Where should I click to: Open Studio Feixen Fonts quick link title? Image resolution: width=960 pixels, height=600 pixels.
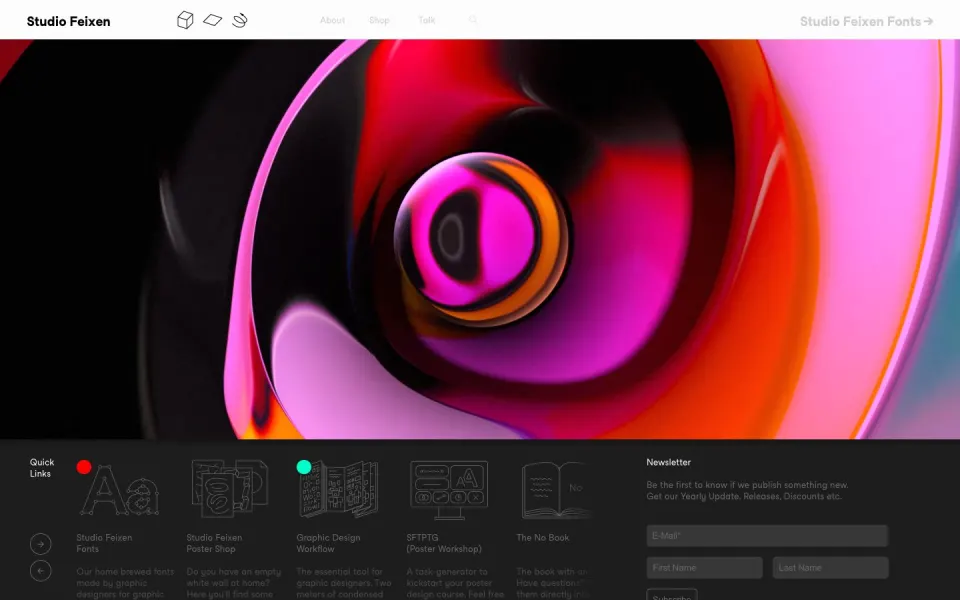[104, 543]
